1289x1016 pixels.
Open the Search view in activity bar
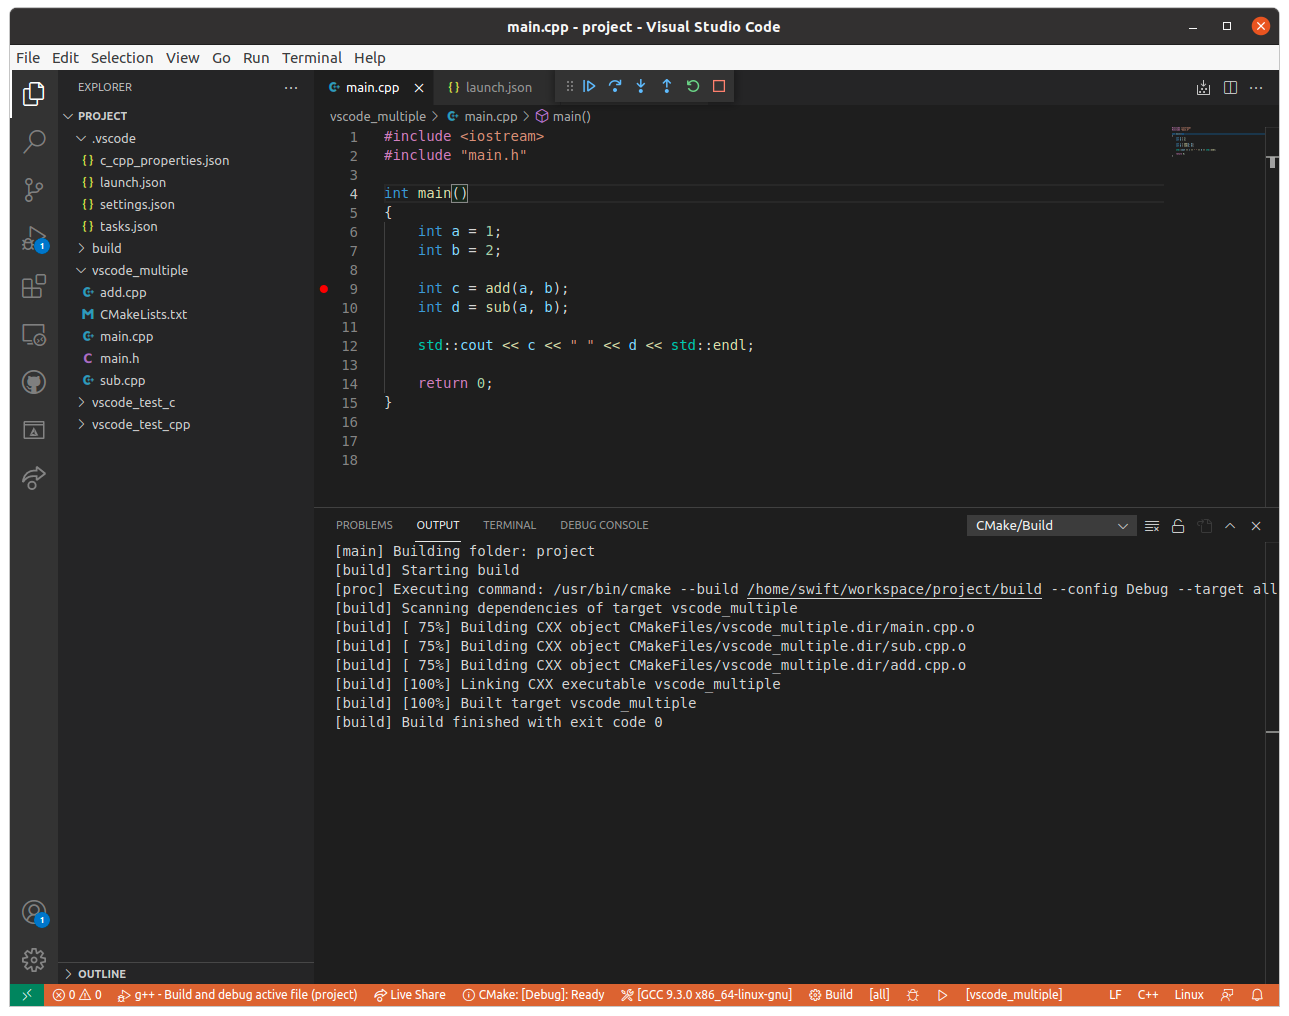(x=34, y=141)
